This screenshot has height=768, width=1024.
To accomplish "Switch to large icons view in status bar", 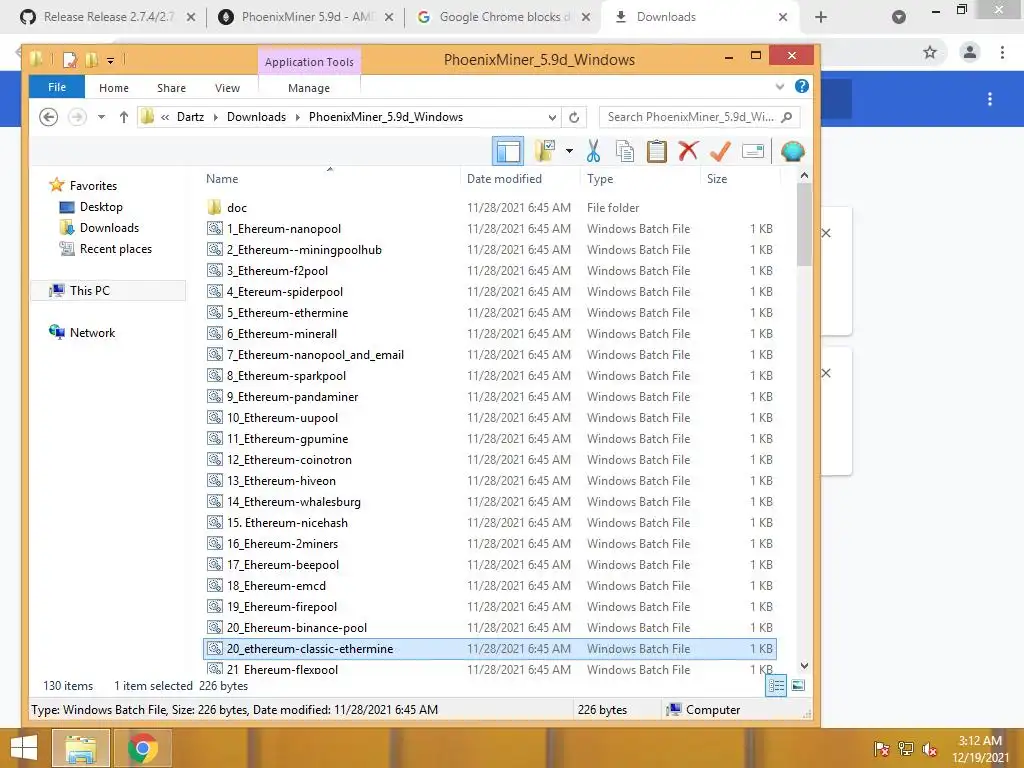I will pyautogui.click(x=798, y=686).
